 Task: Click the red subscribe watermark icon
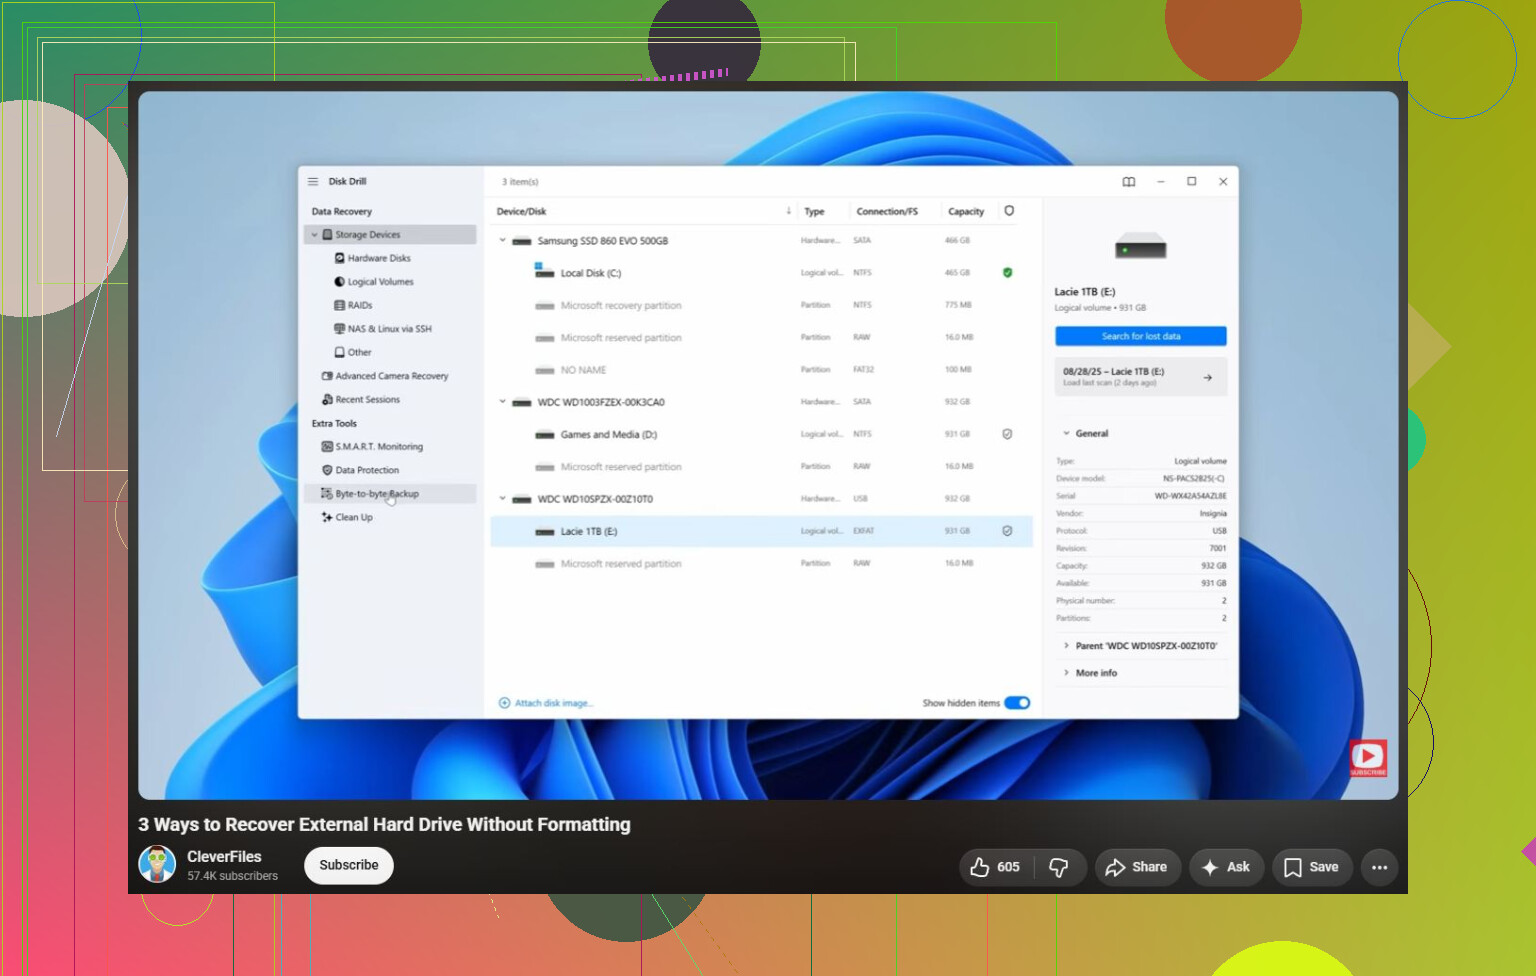click(1368, 758)
